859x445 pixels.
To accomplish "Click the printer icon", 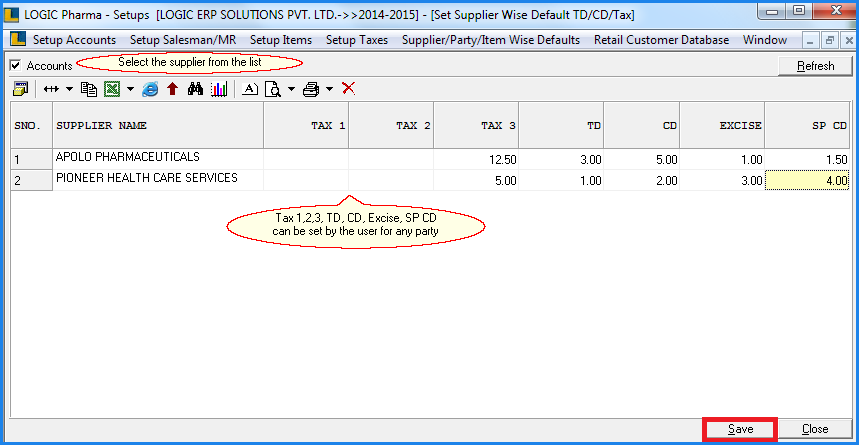I will [310, 89].
